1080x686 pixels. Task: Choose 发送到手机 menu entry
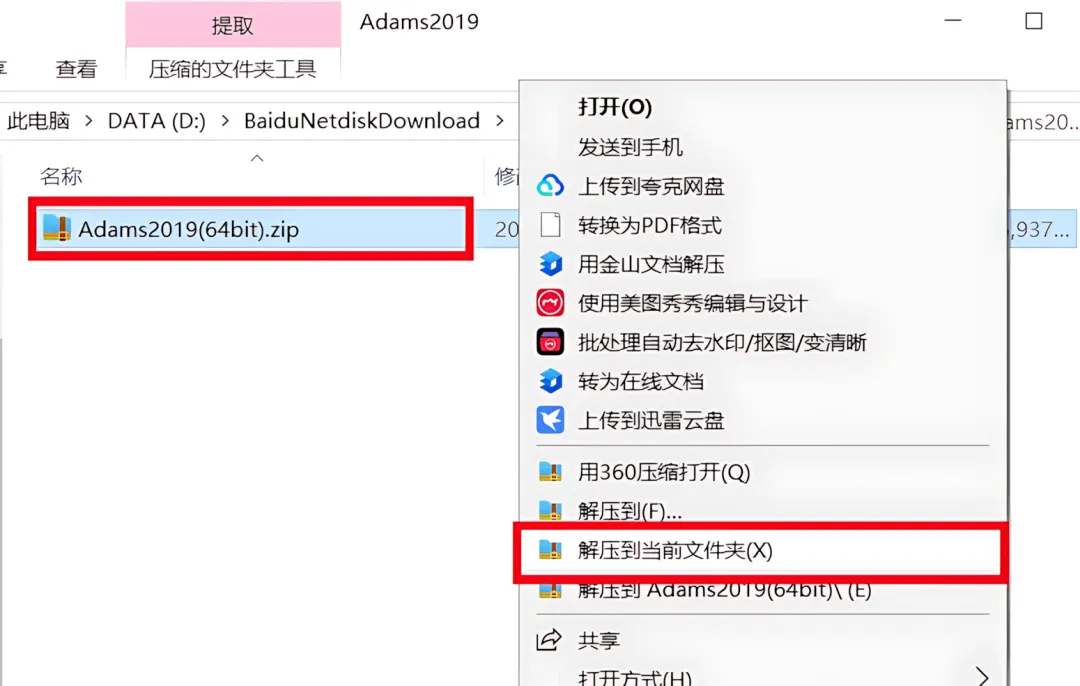pos(630,147)
